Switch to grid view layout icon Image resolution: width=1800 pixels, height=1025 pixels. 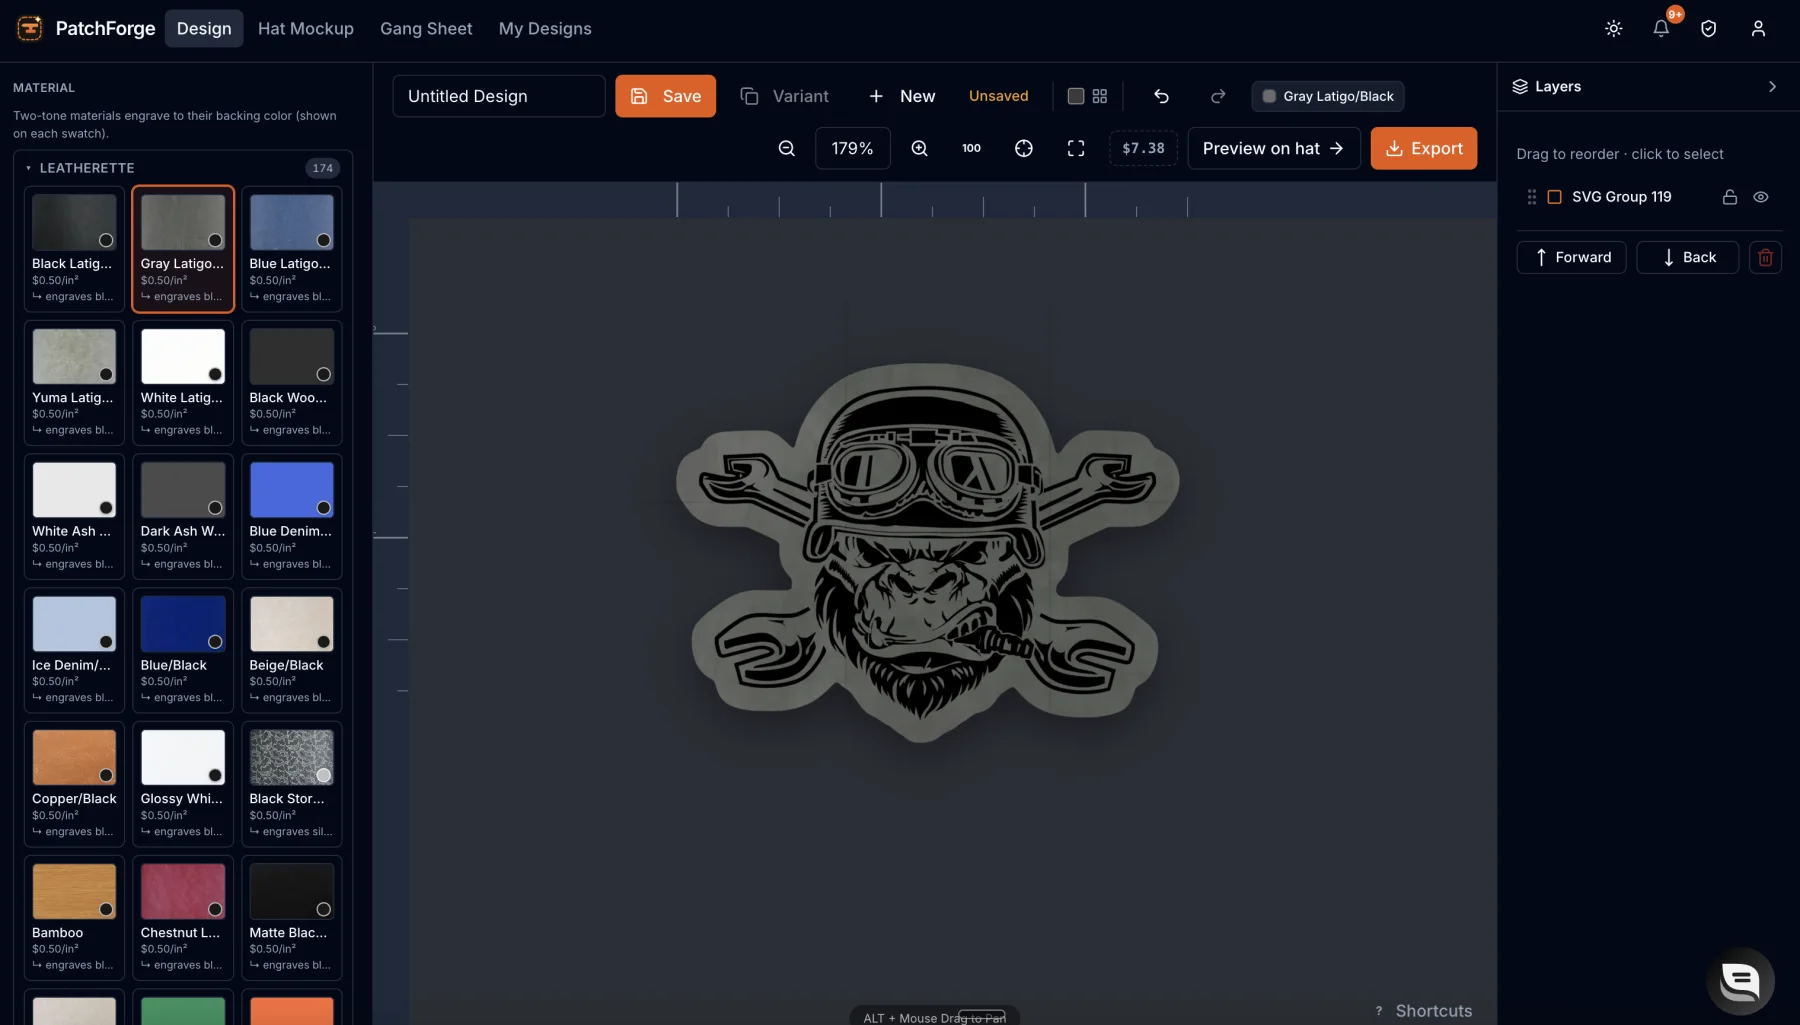[1100, 96]
